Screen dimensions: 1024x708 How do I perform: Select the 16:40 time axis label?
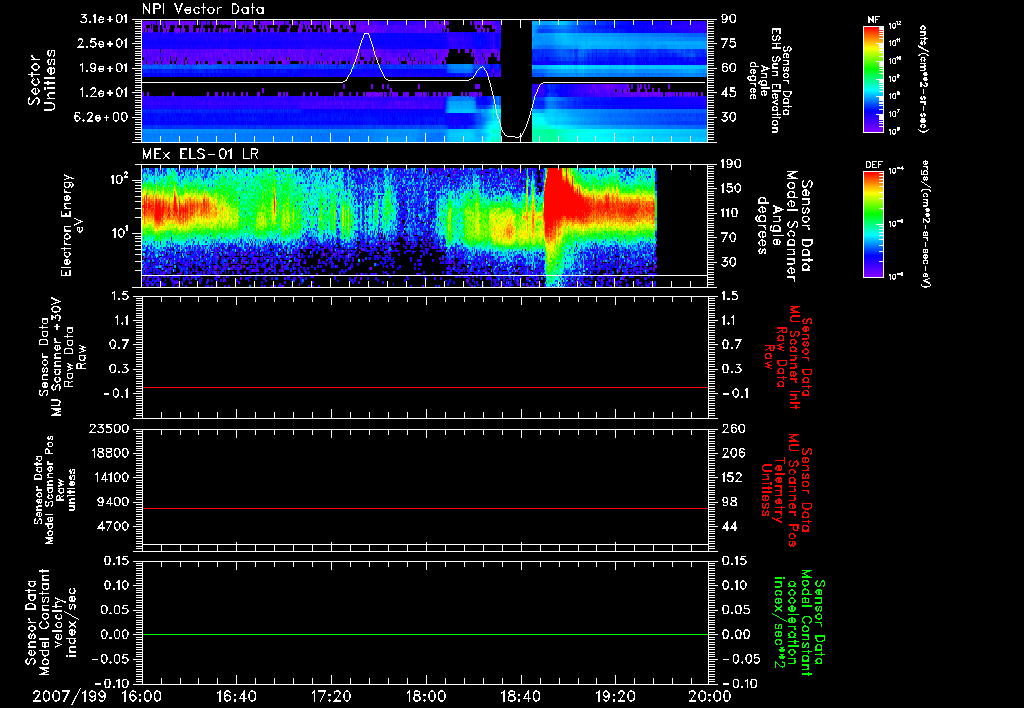coord(236,696)
